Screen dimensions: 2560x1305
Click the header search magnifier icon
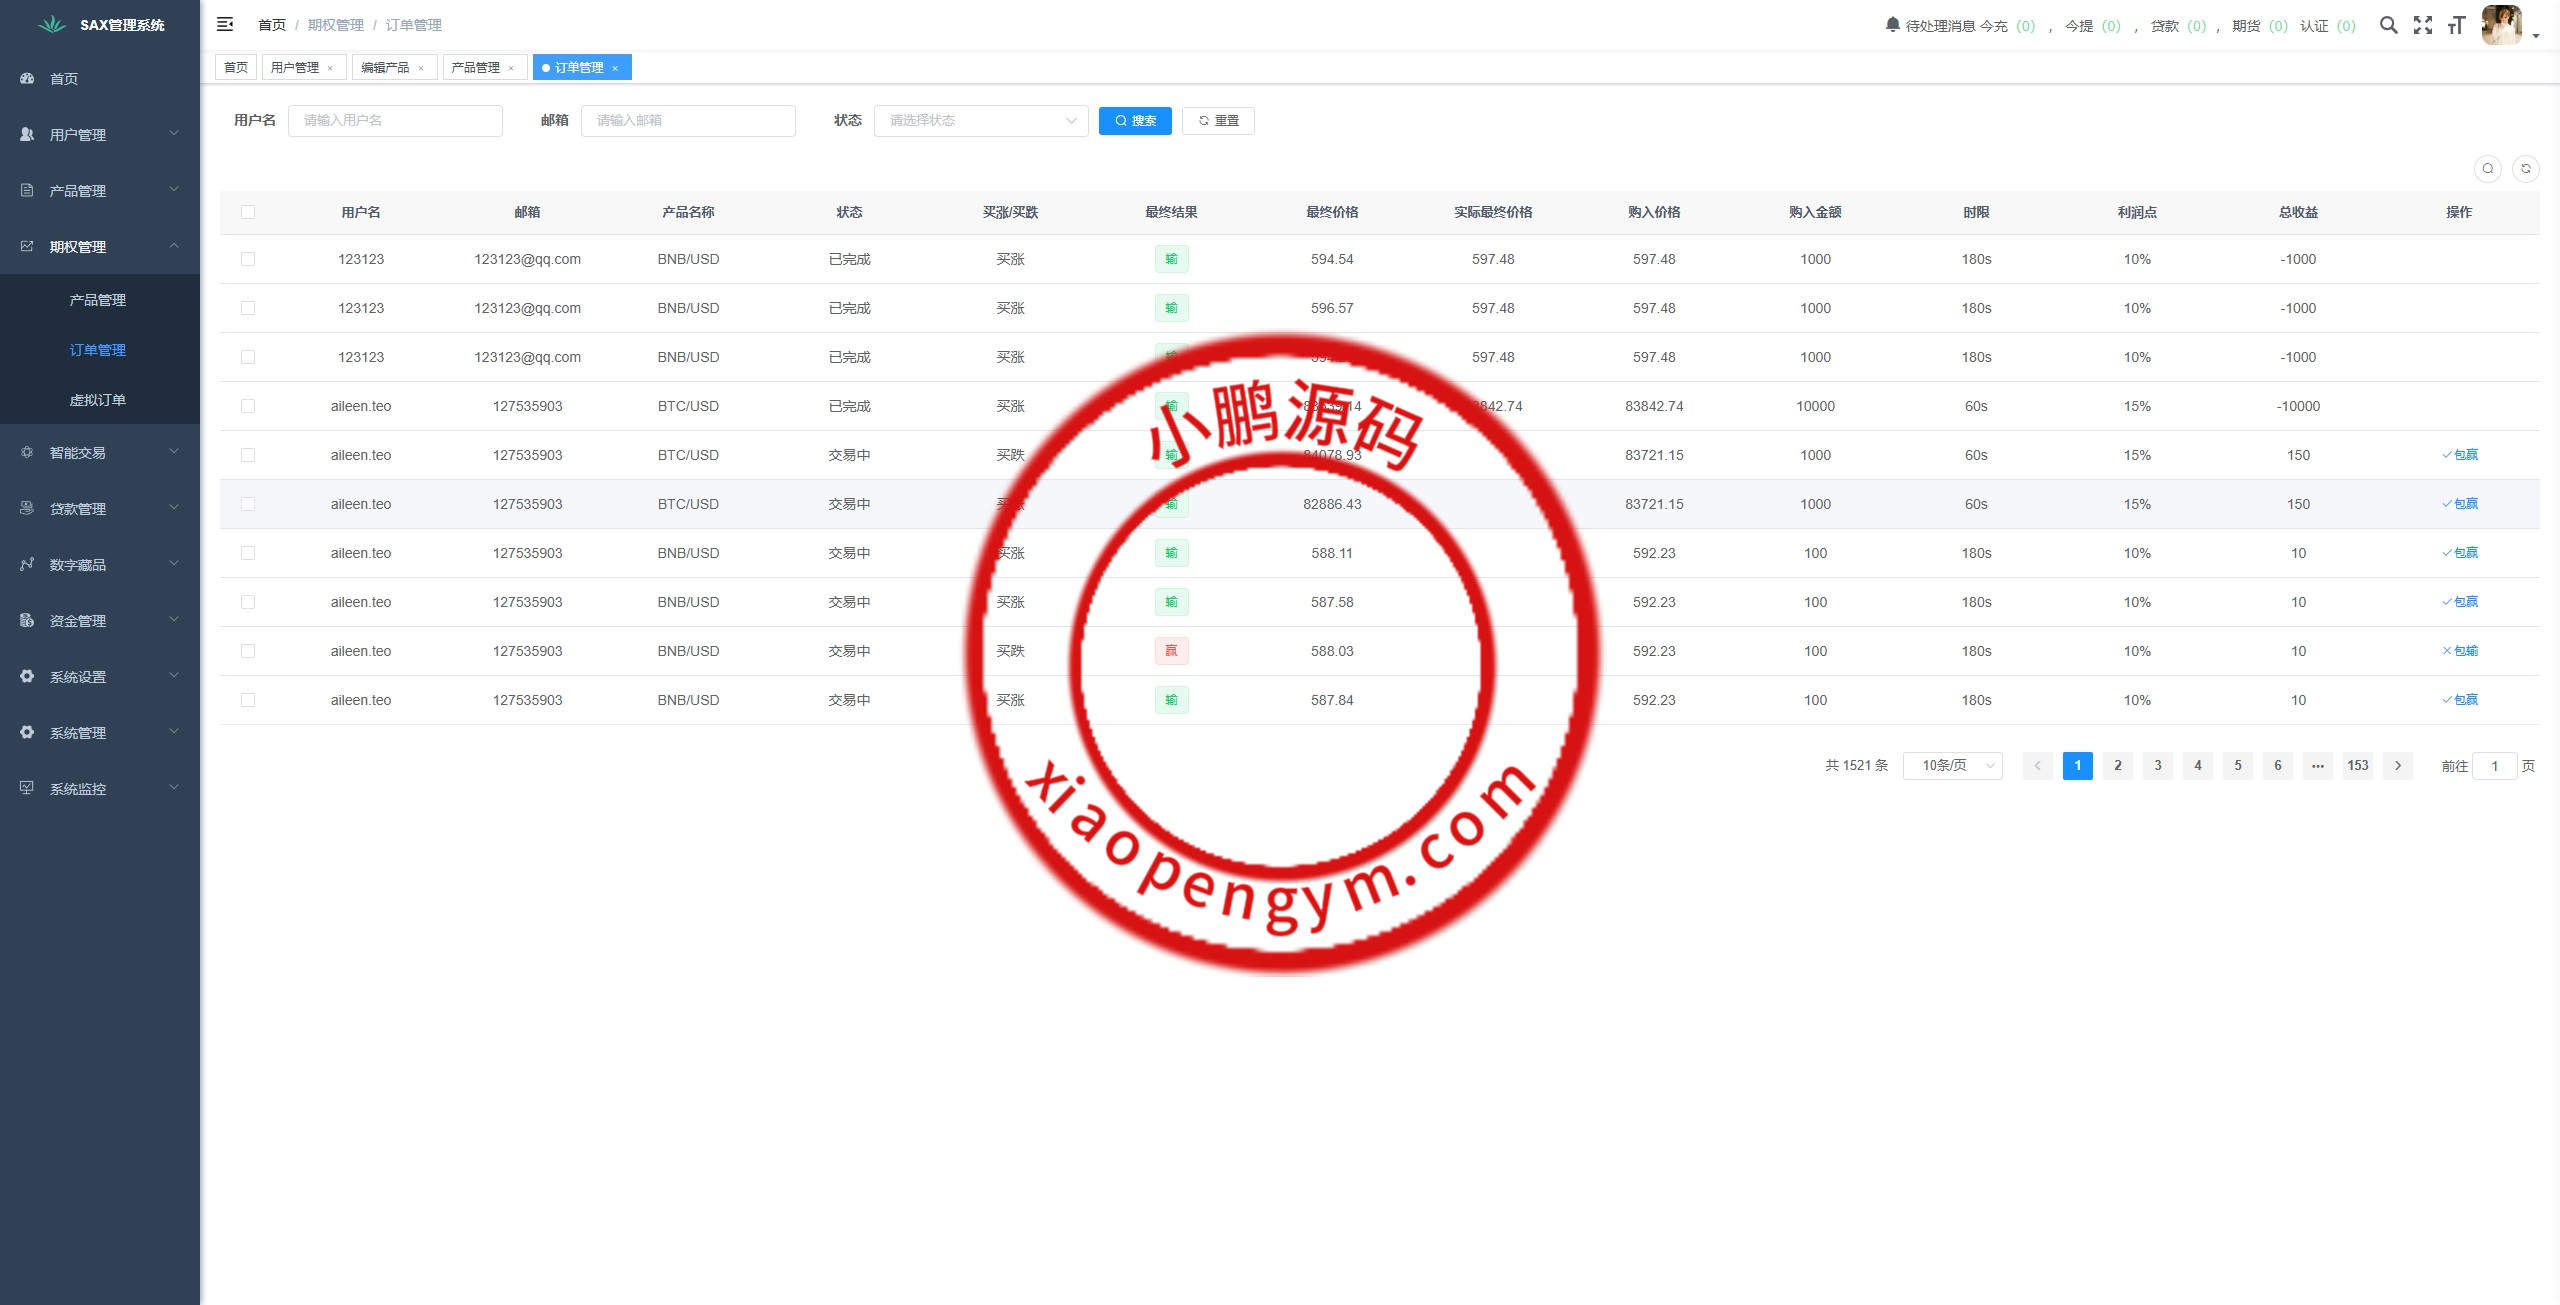click(x=2388, y=25)
